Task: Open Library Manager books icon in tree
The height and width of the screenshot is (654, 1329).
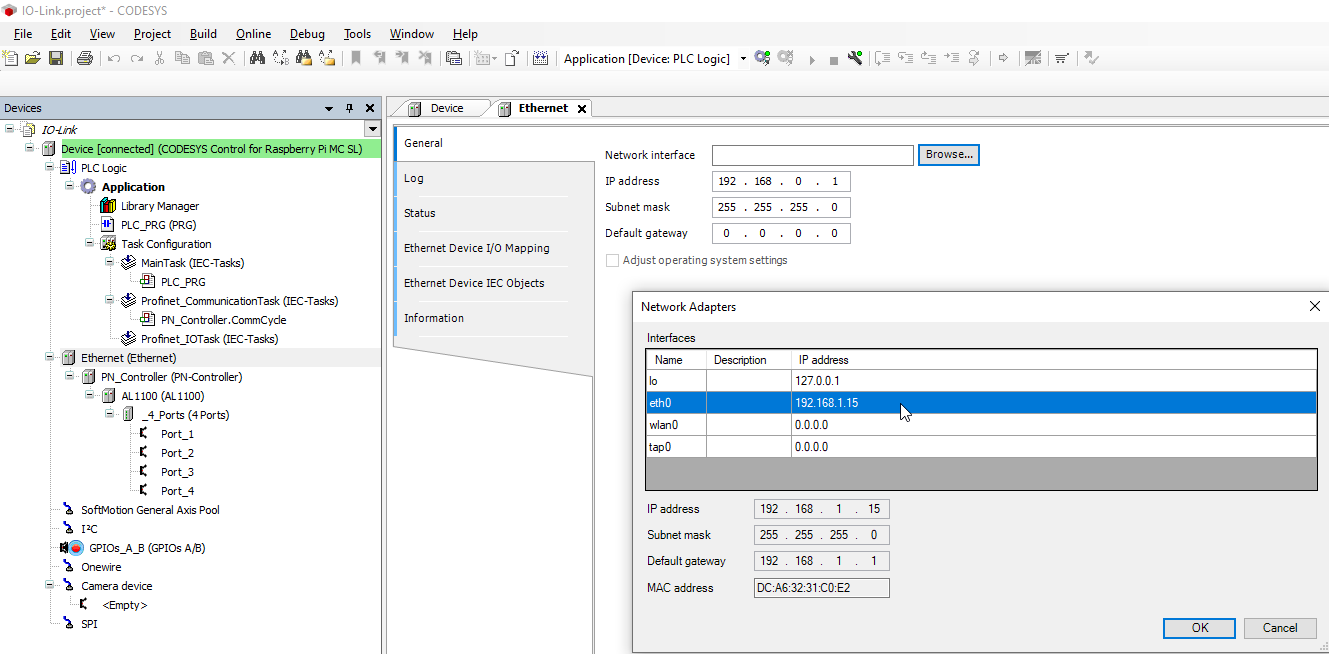Action: tap(108, 206)
